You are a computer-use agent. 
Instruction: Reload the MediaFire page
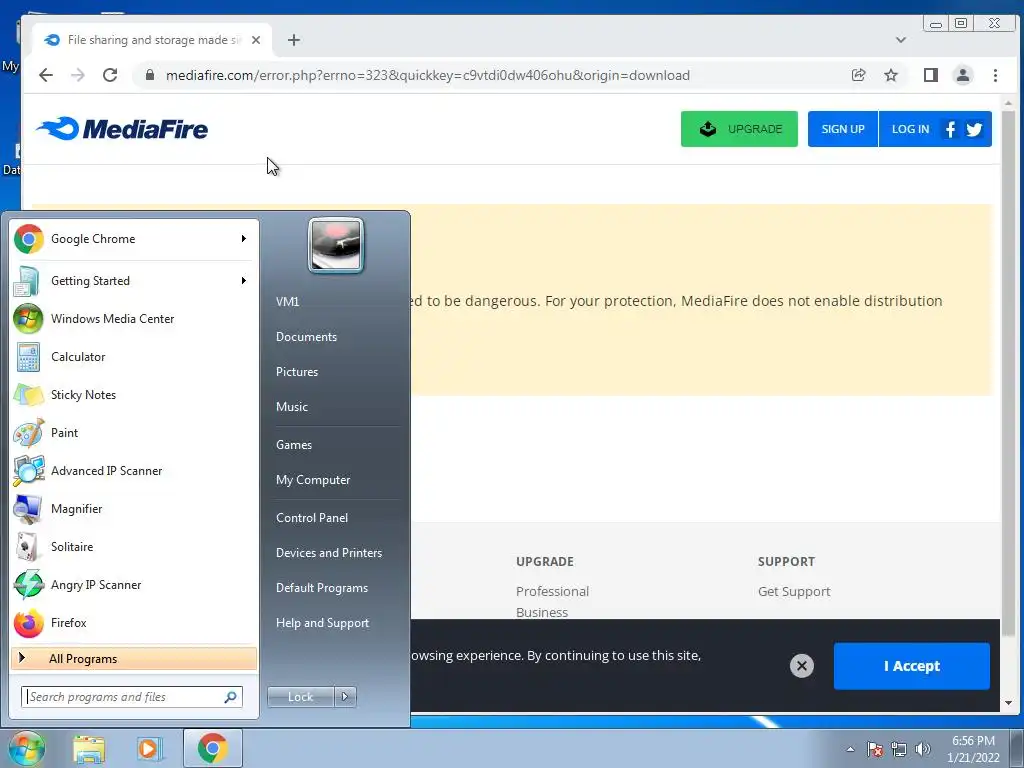pos(110,75)
